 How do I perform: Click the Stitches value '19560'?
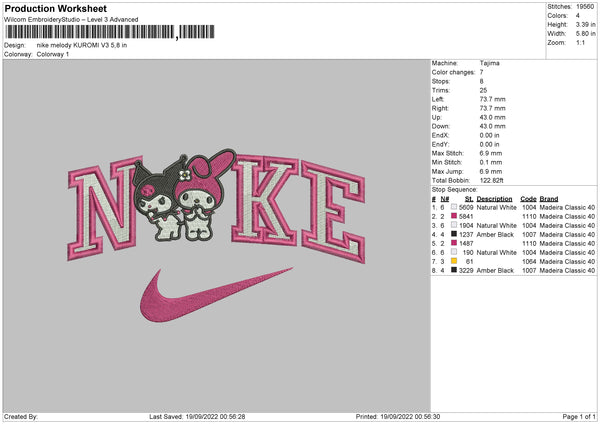585,7
